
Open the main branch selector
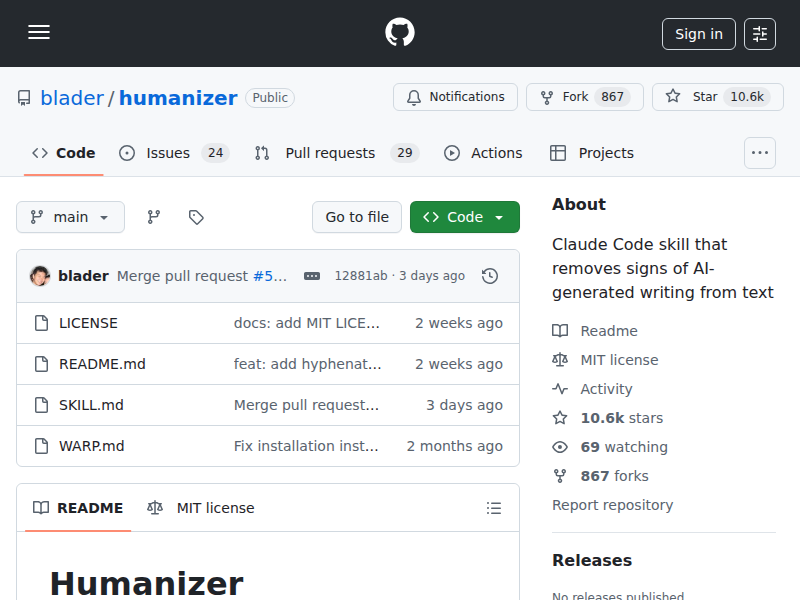point(70,217)
